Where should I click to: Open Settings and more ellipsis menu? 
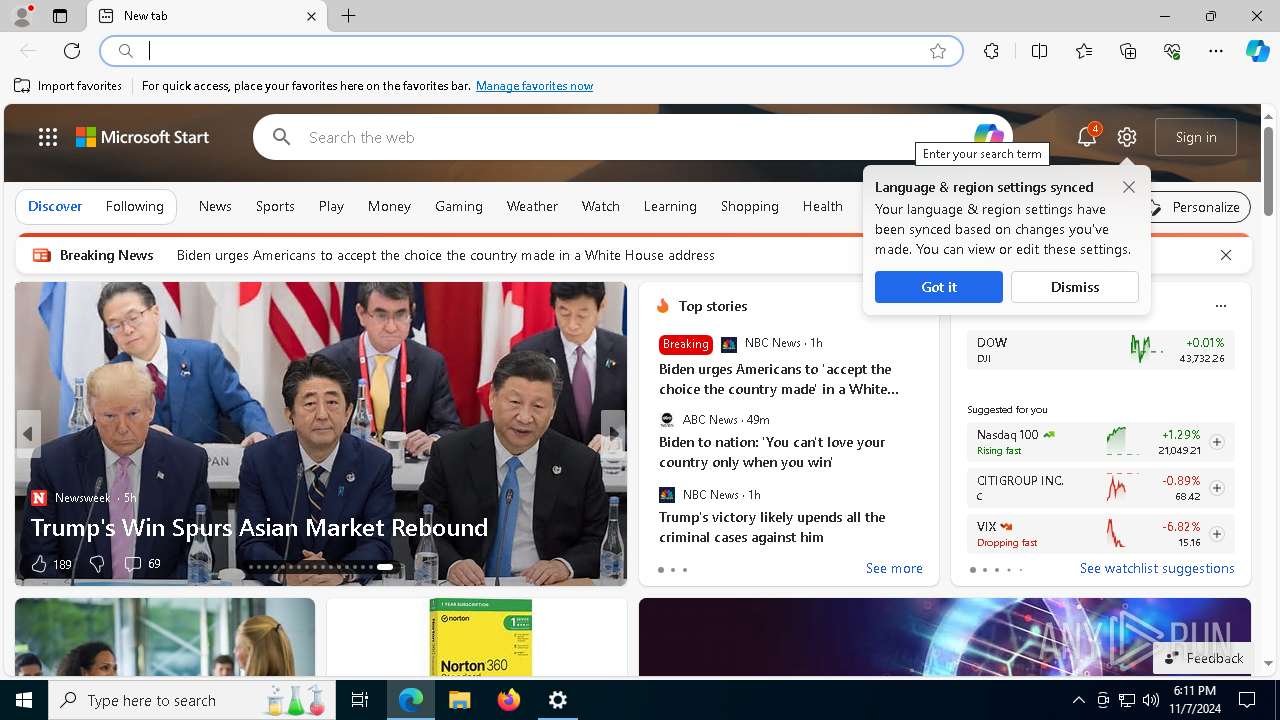tap(1216, 51)
